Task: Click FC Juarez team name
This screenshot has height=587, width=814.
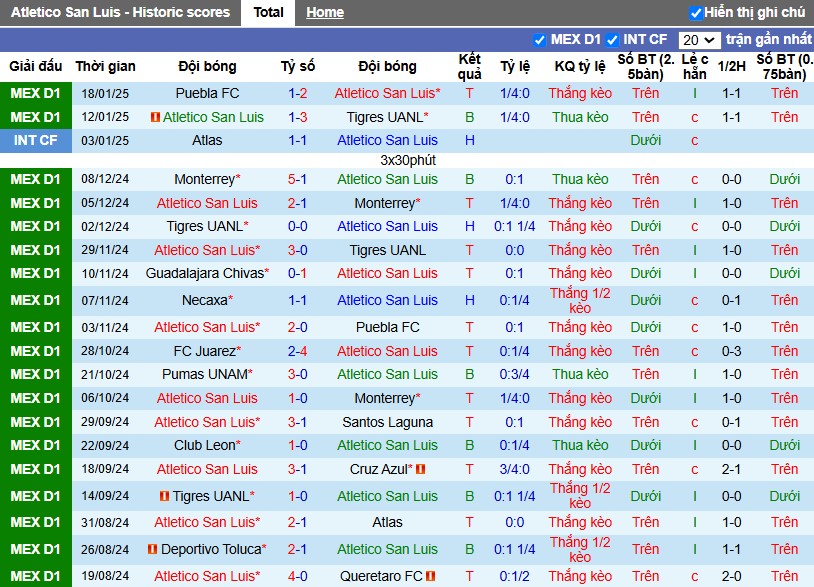Action: click(x=207, y=351)
